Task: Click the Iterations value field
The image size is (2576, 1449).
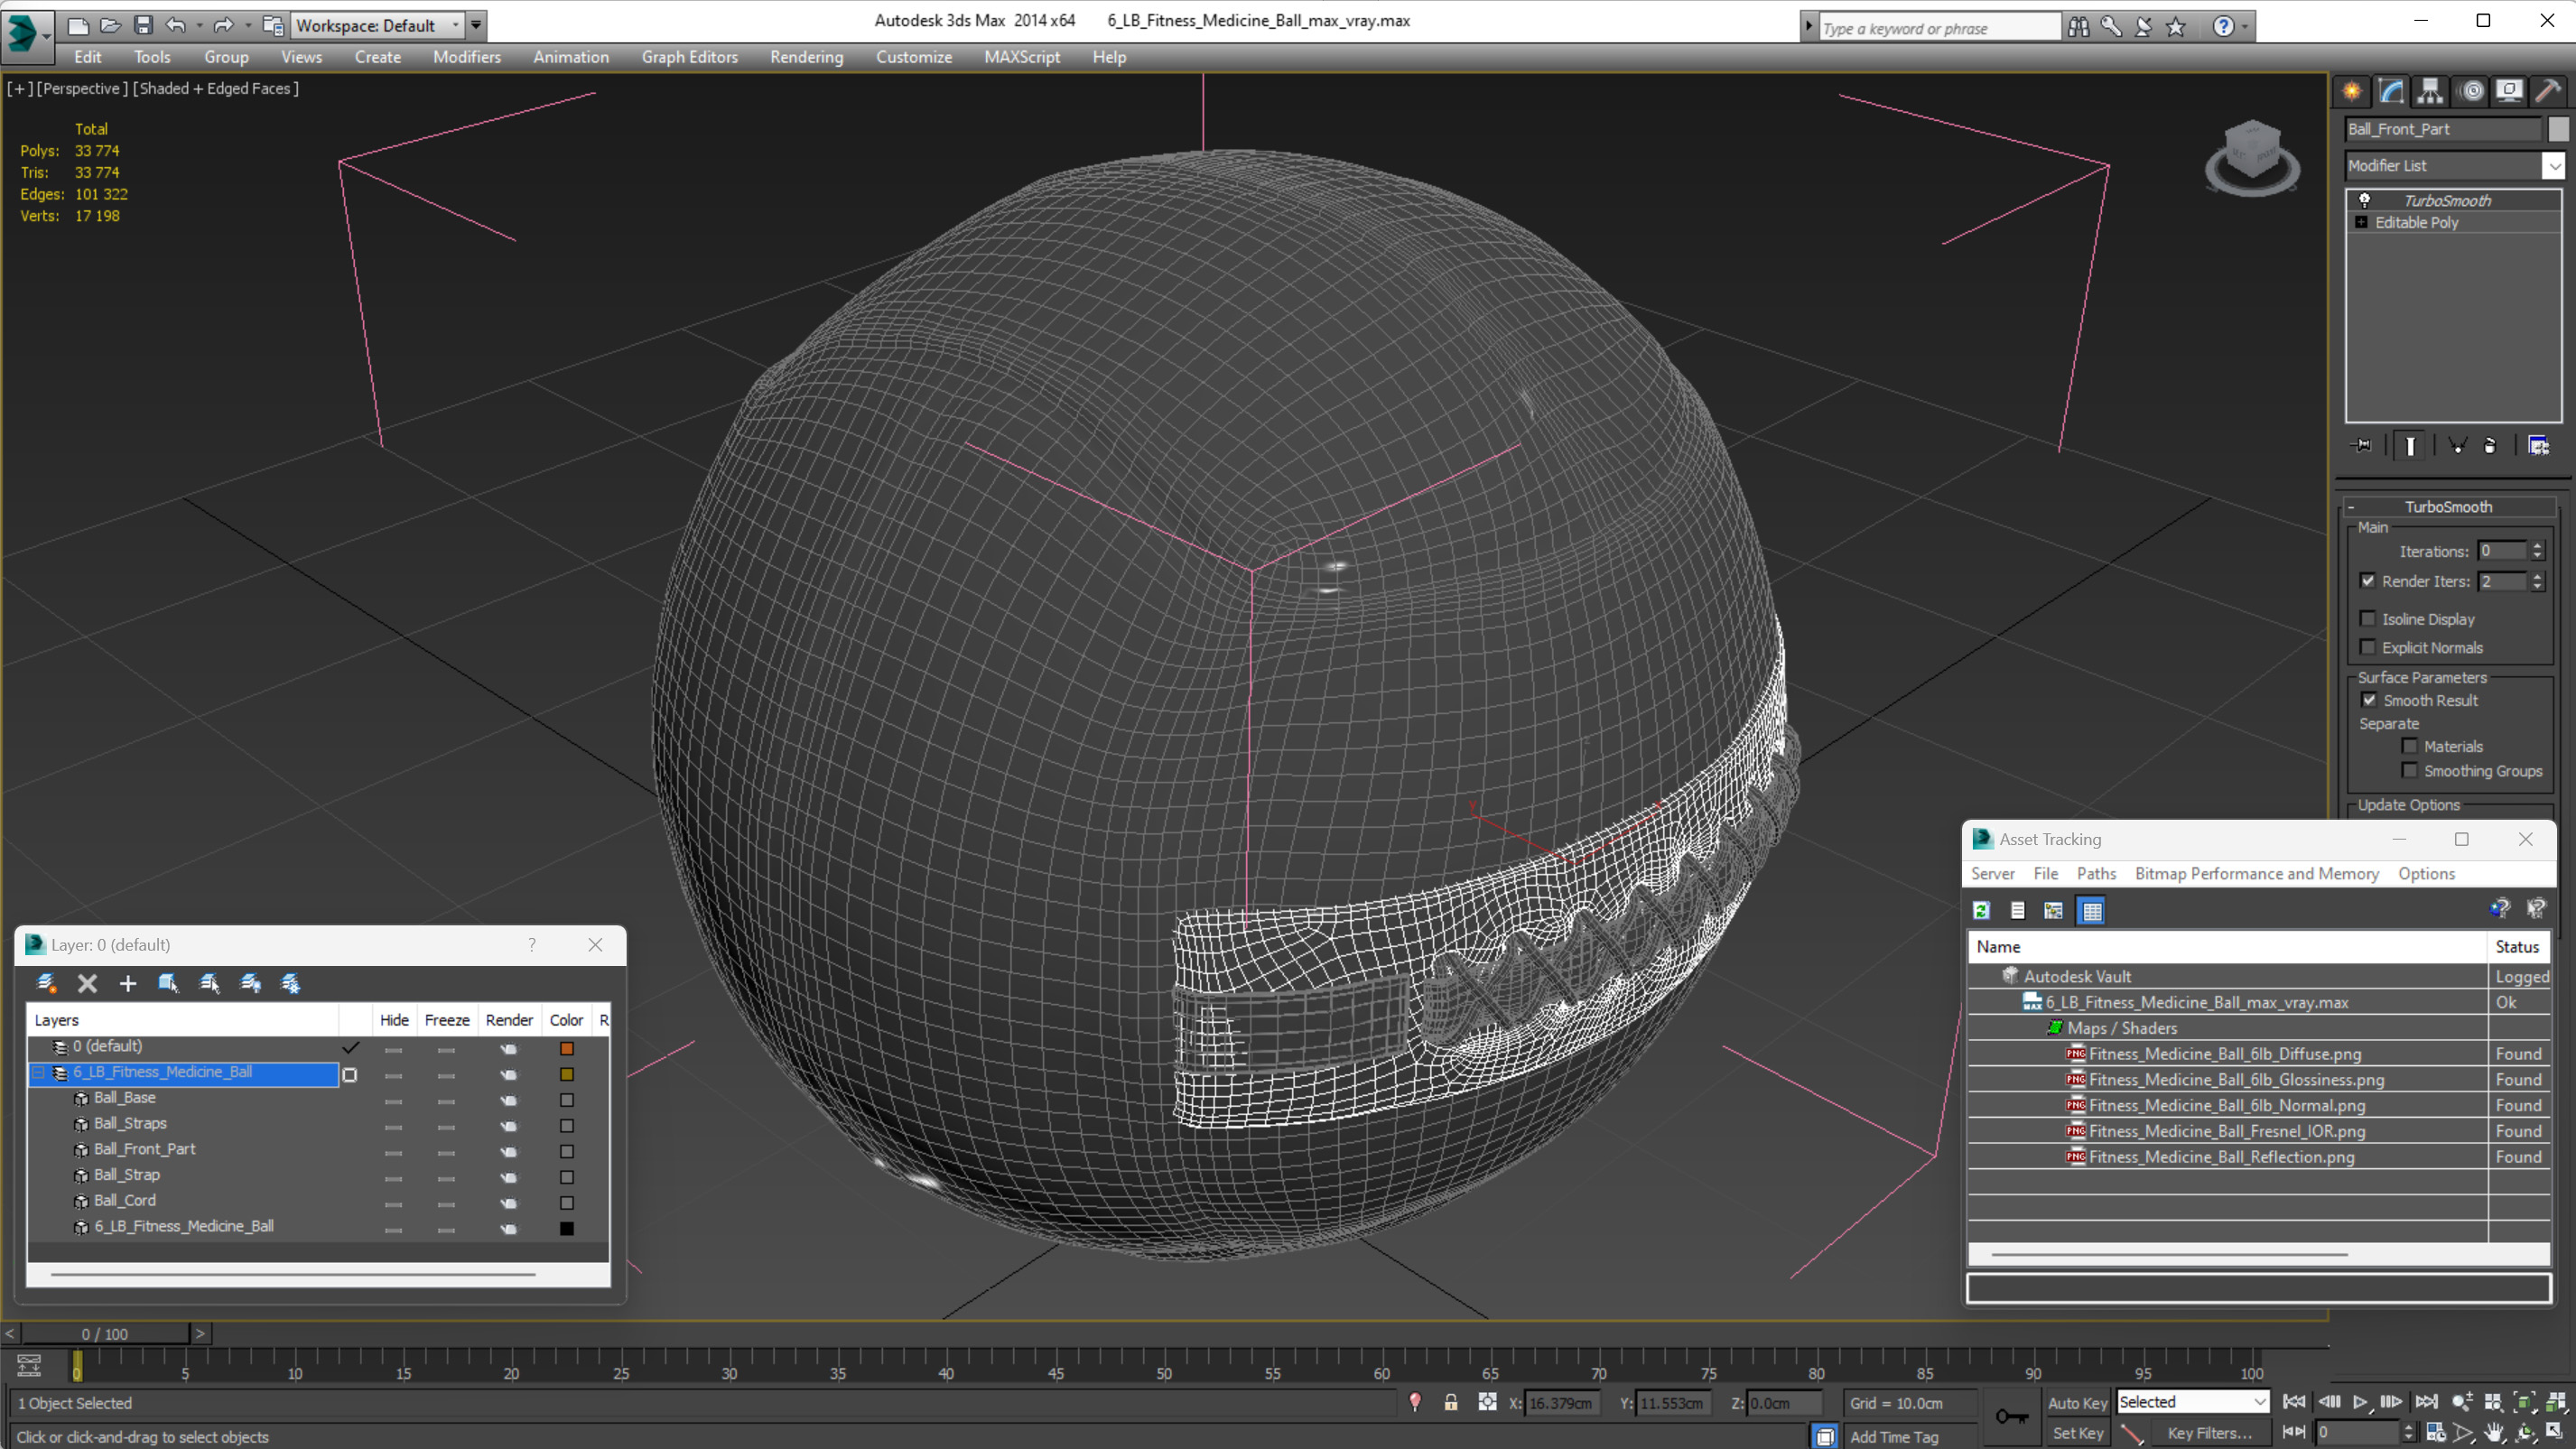Action: pyautogui.click(x=2503, y=551)
